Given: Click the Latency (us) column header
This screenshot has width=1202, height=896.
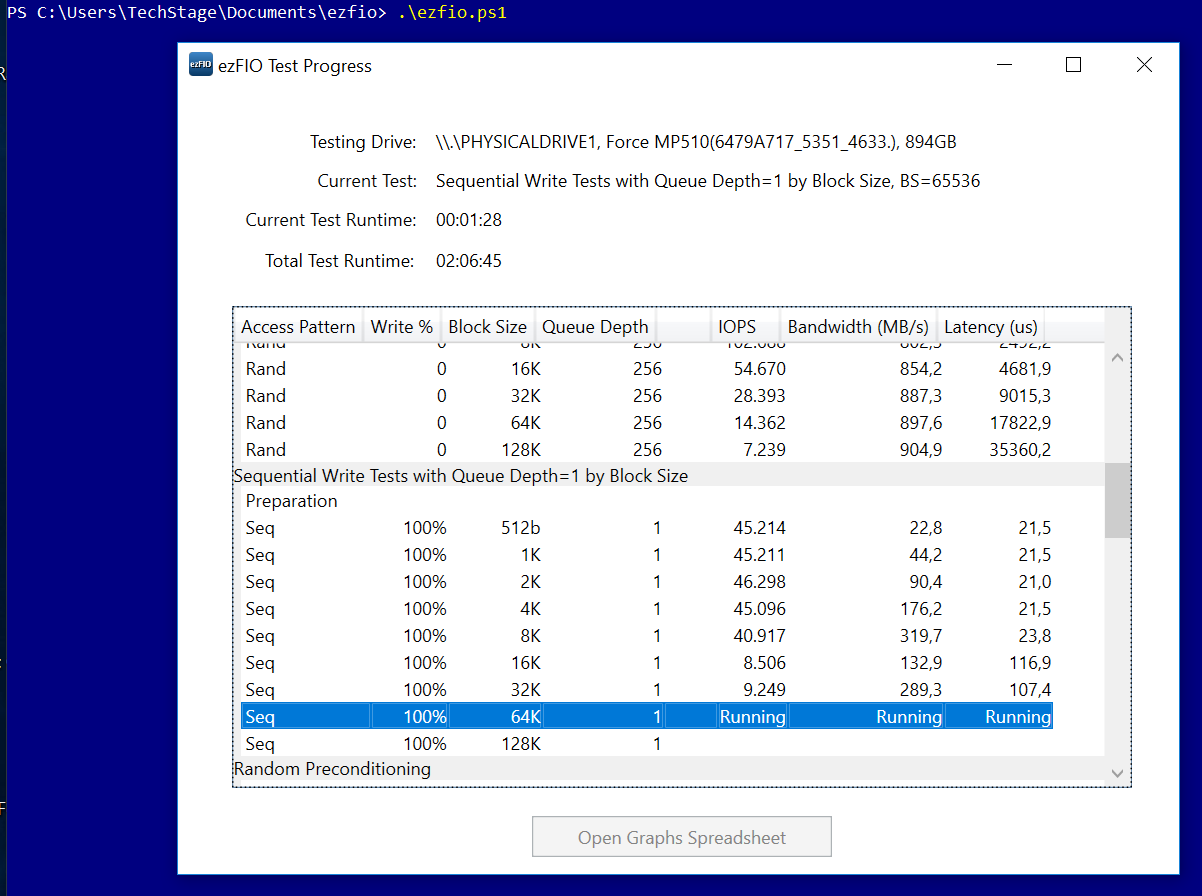Looking at the screenshot, I should (991, 327).
